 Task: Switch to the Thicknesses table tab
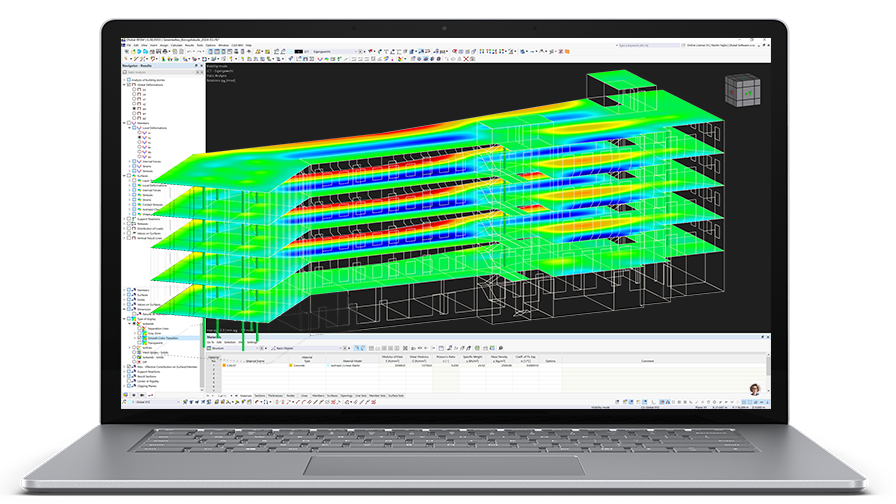click(x=275, y=395)
